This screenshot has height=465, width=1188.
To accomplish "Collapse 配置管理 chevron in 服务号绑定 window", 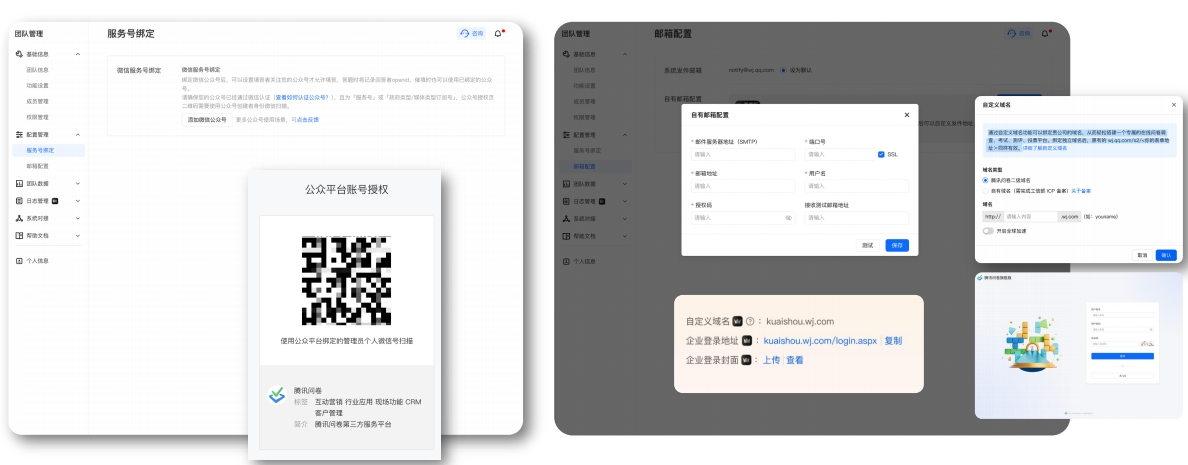I will (x=77, y=134).
